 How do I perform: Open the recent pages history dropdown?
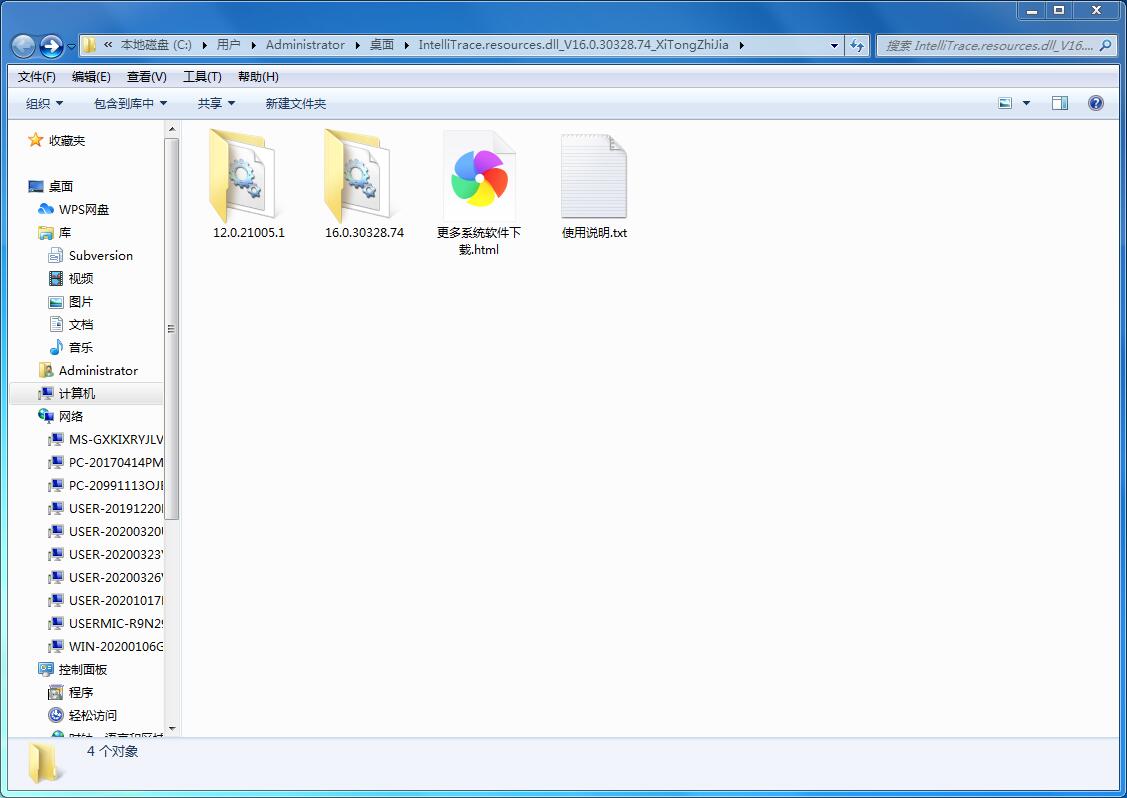pyautogui.click(x=71, y=47)
